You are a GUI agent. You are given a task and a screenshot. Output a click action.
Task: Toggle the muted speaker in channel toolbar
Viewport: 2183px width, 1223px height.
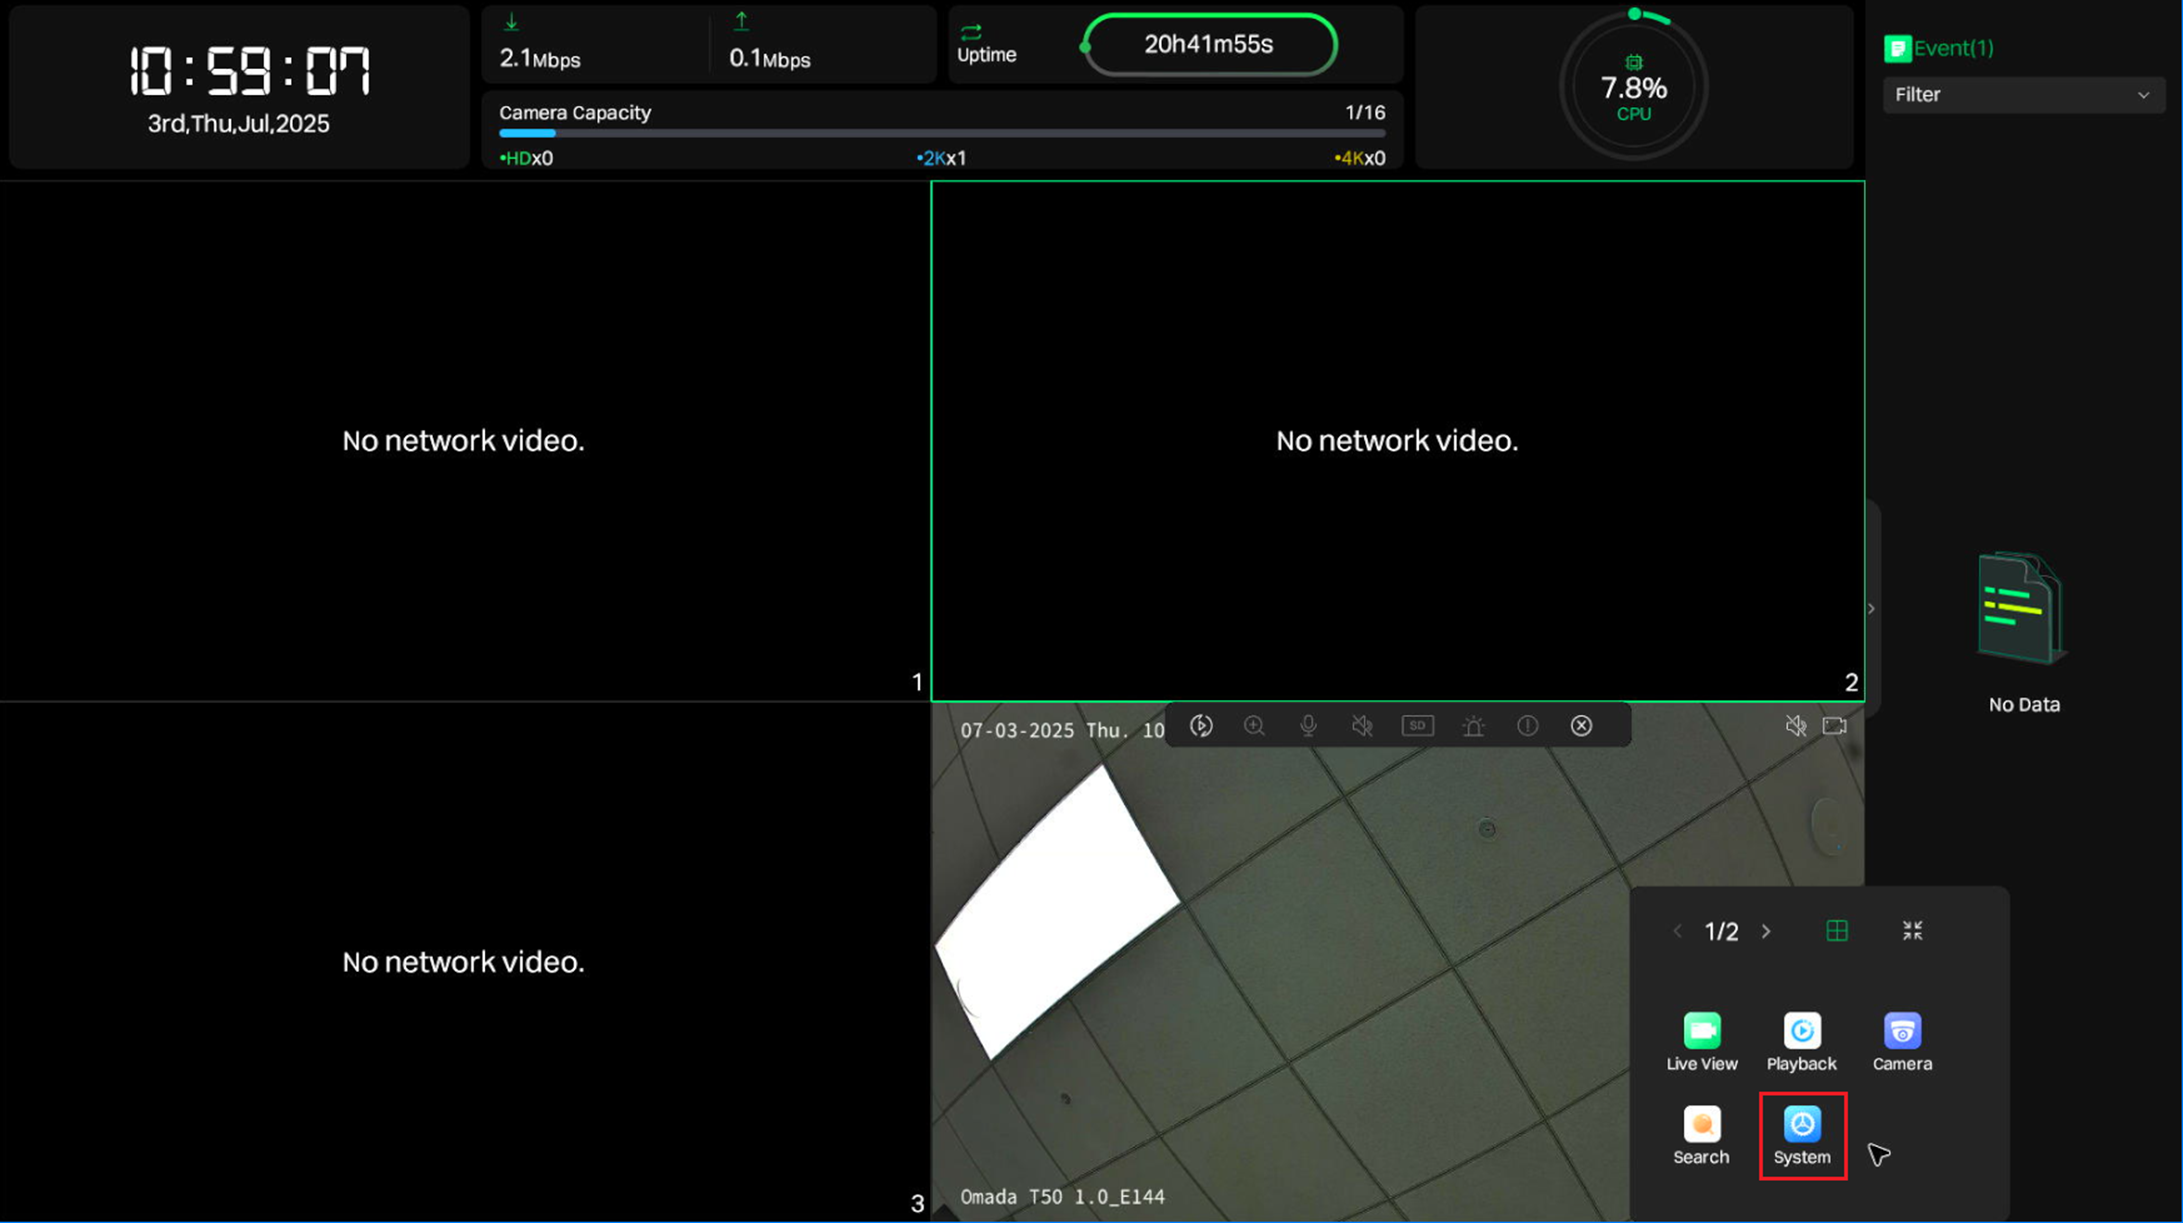pyautogui.click(x=1362, y=726)
